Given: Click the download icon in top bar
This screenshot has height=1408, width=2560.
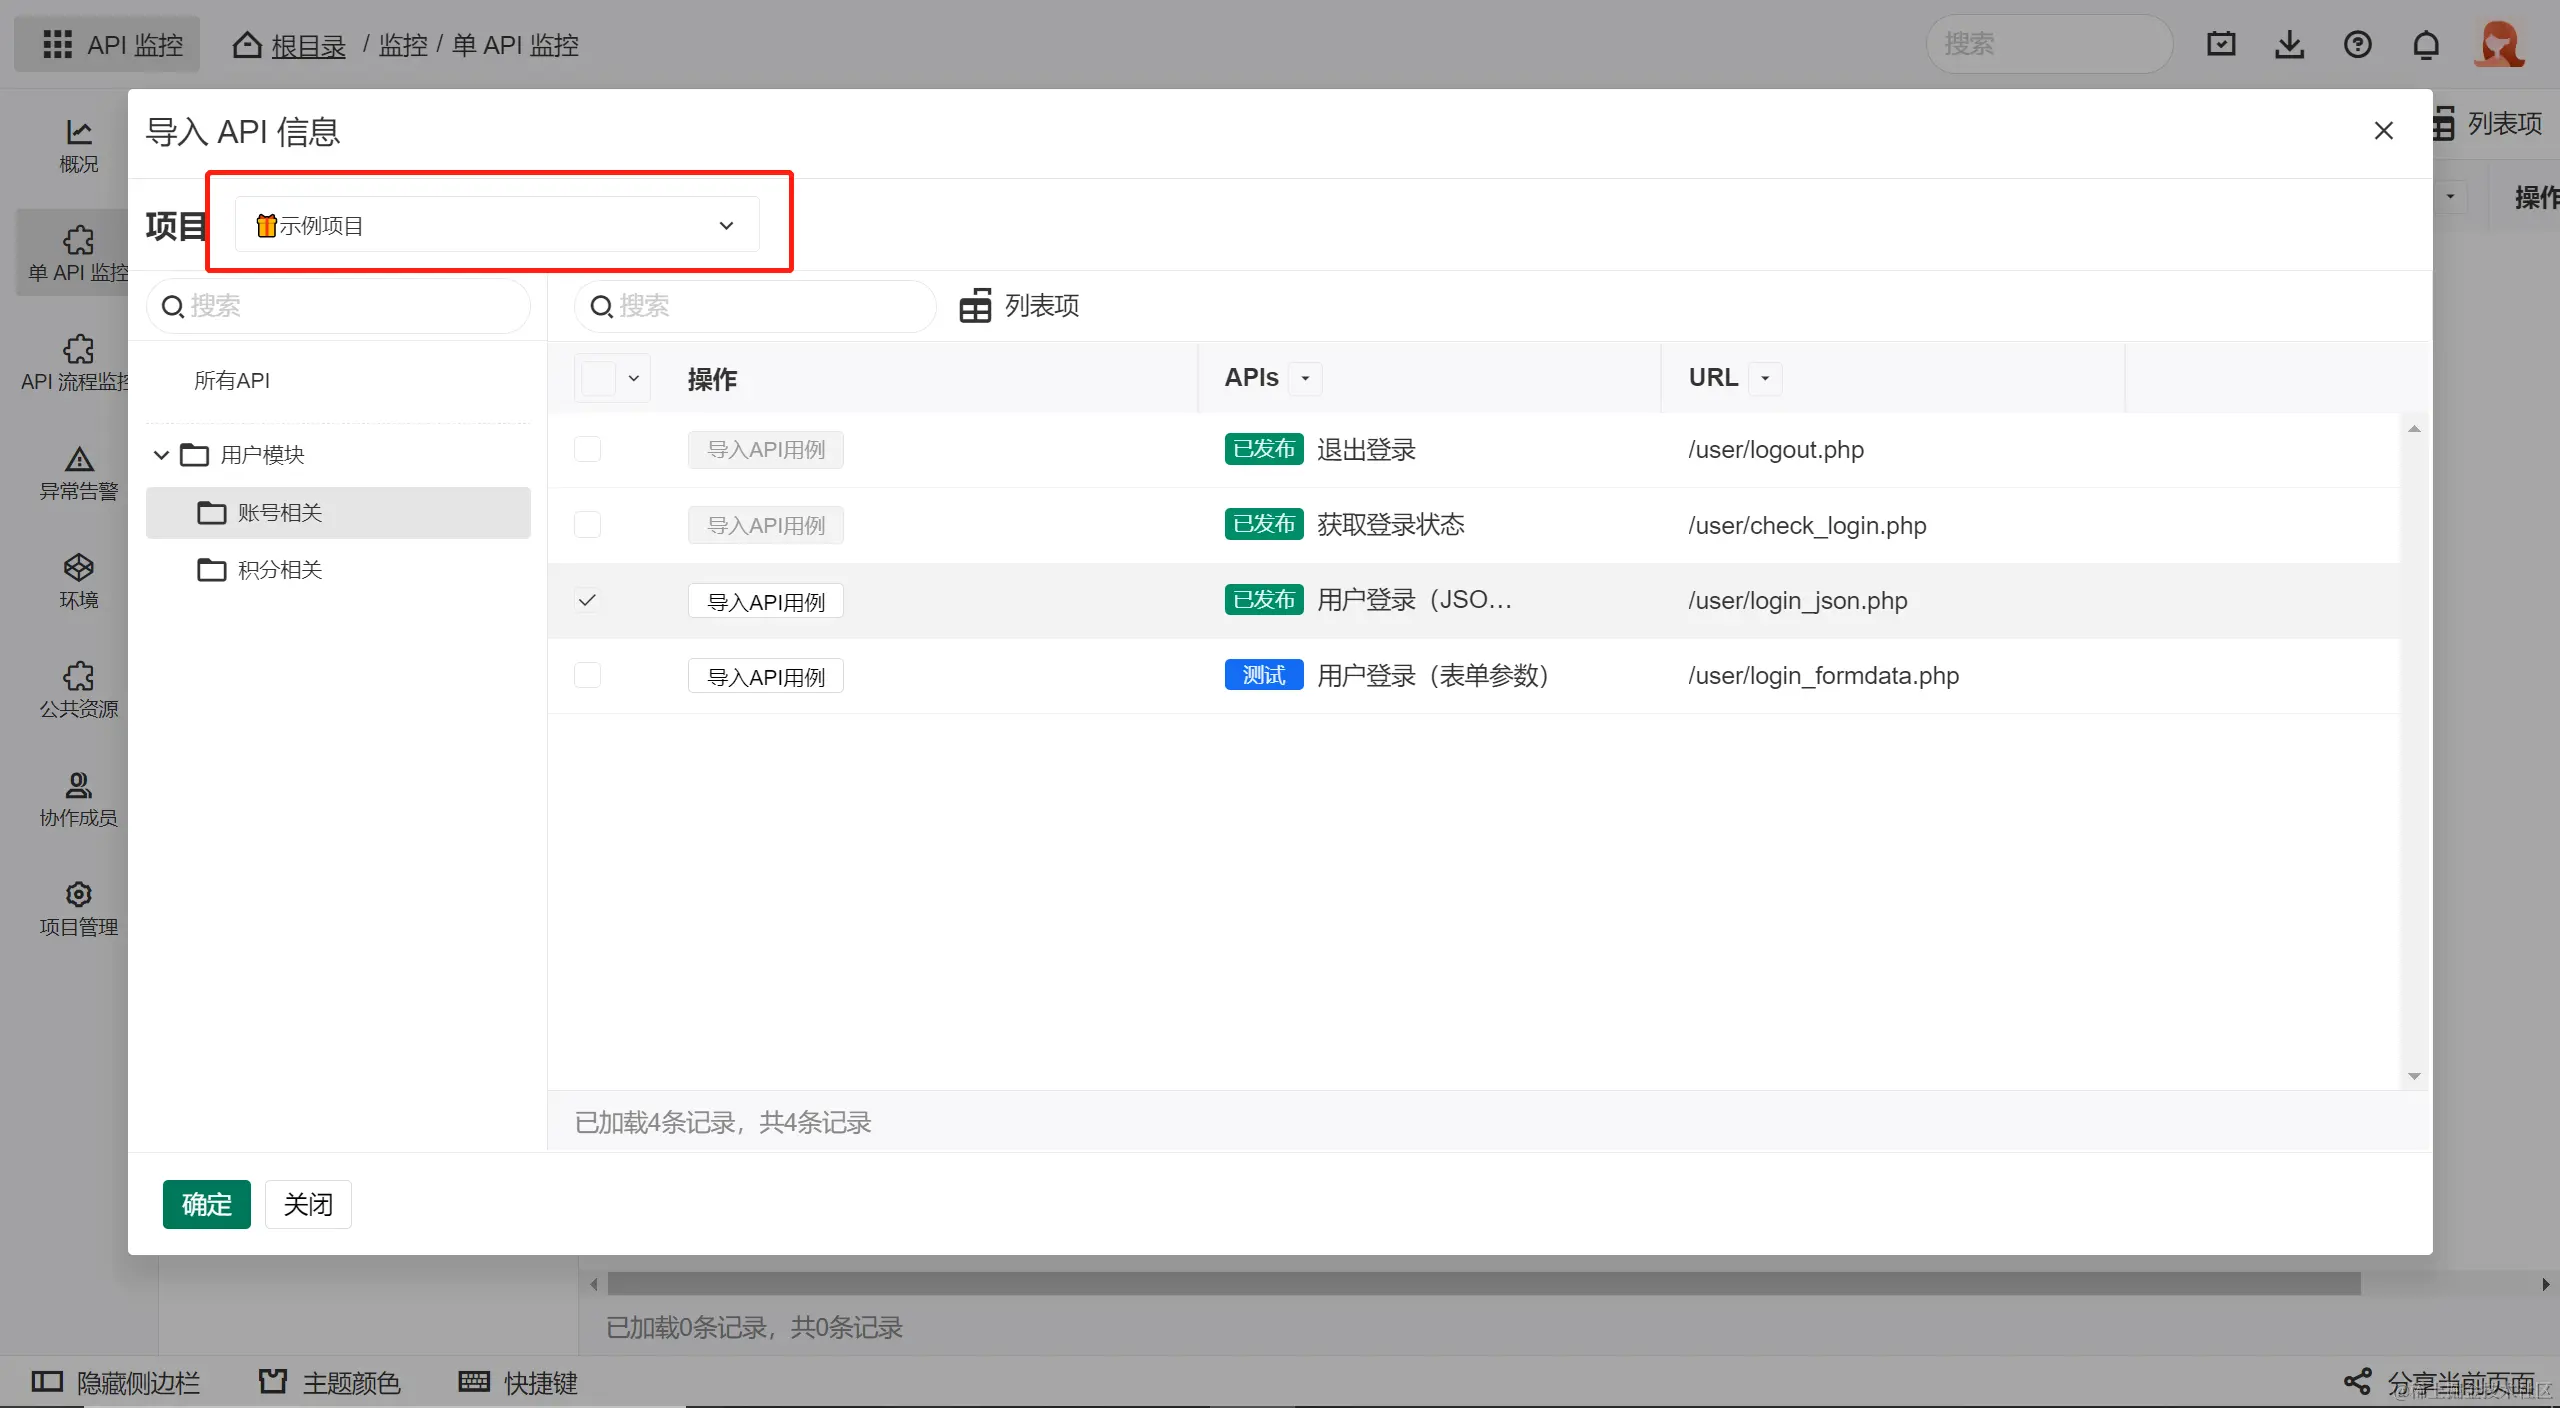Looking at the screenshot, I should point(2289,45).
